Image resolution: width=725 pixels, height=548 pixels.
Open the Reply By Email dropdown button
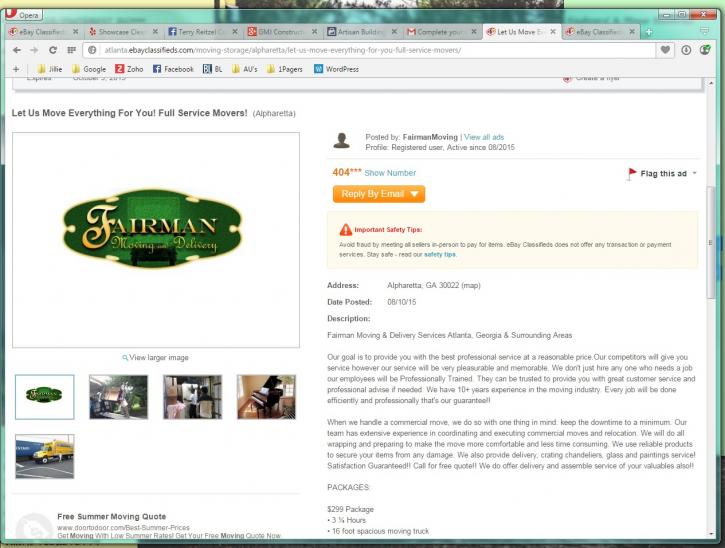click(379, 194)
